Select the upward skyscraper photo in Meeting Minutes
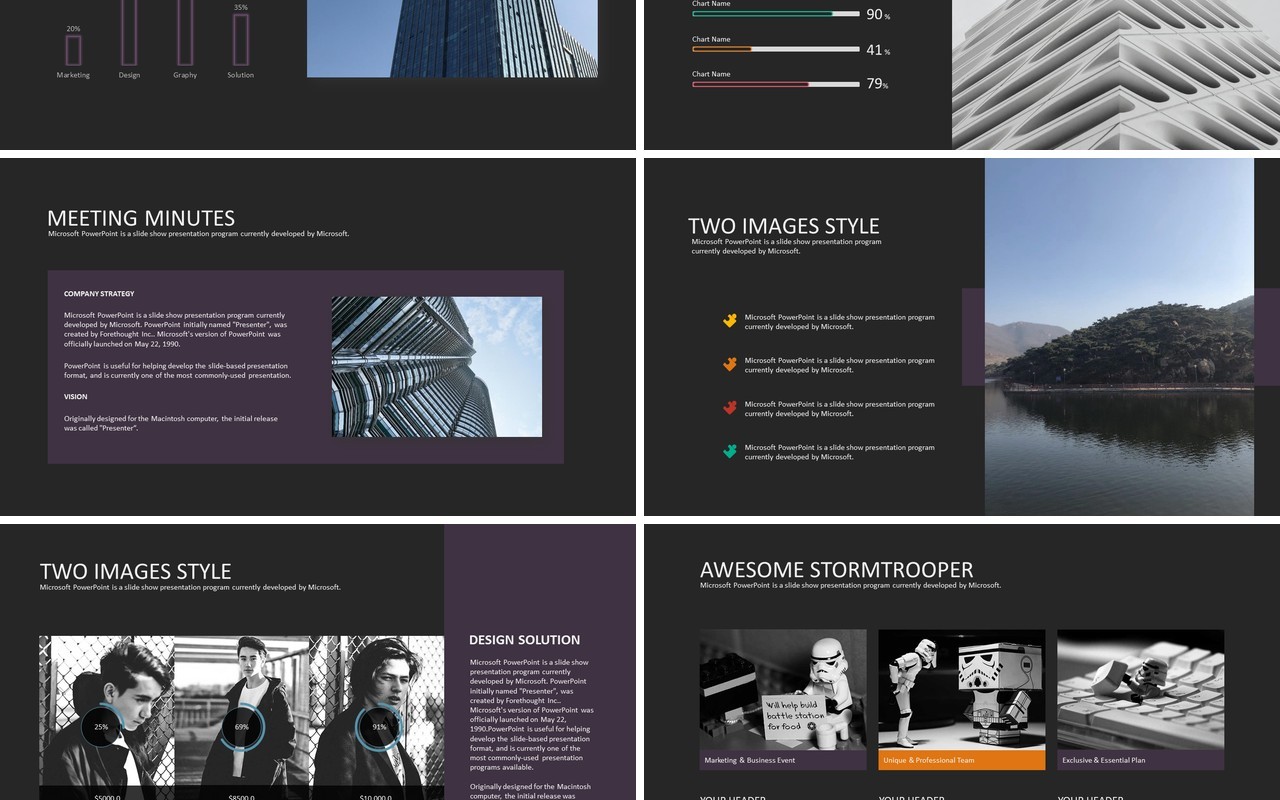Viewport: 1280px width, 800px height. [x=437, y=367]
